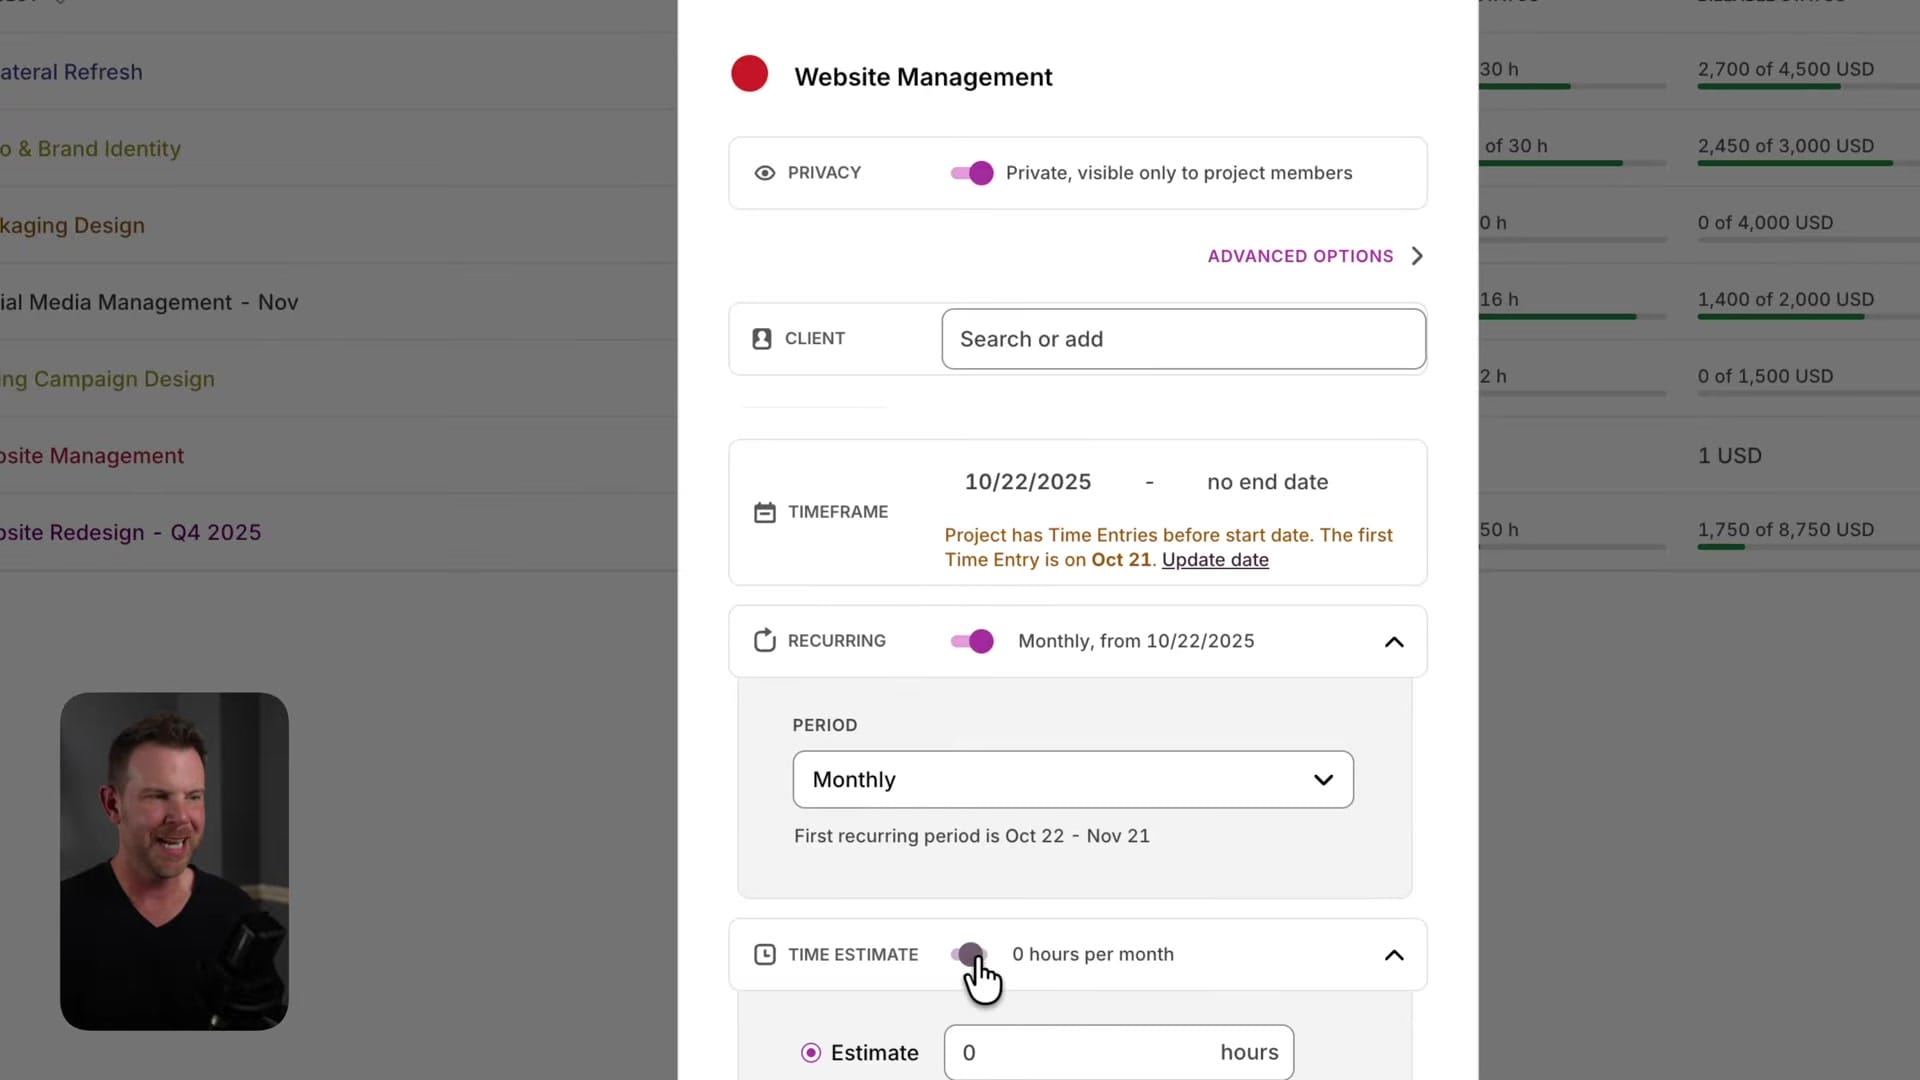The width and height of the screenshot is (1920, 1080).
Task: Click the Client person icon
Action: (762, 339)
